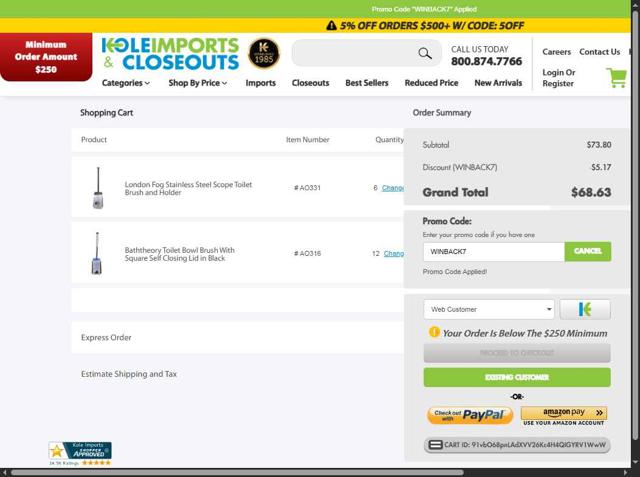This screenshot has width=640, height=477.
Task: Click the Kole Imports & Closeouts logo
Action: 170,54
